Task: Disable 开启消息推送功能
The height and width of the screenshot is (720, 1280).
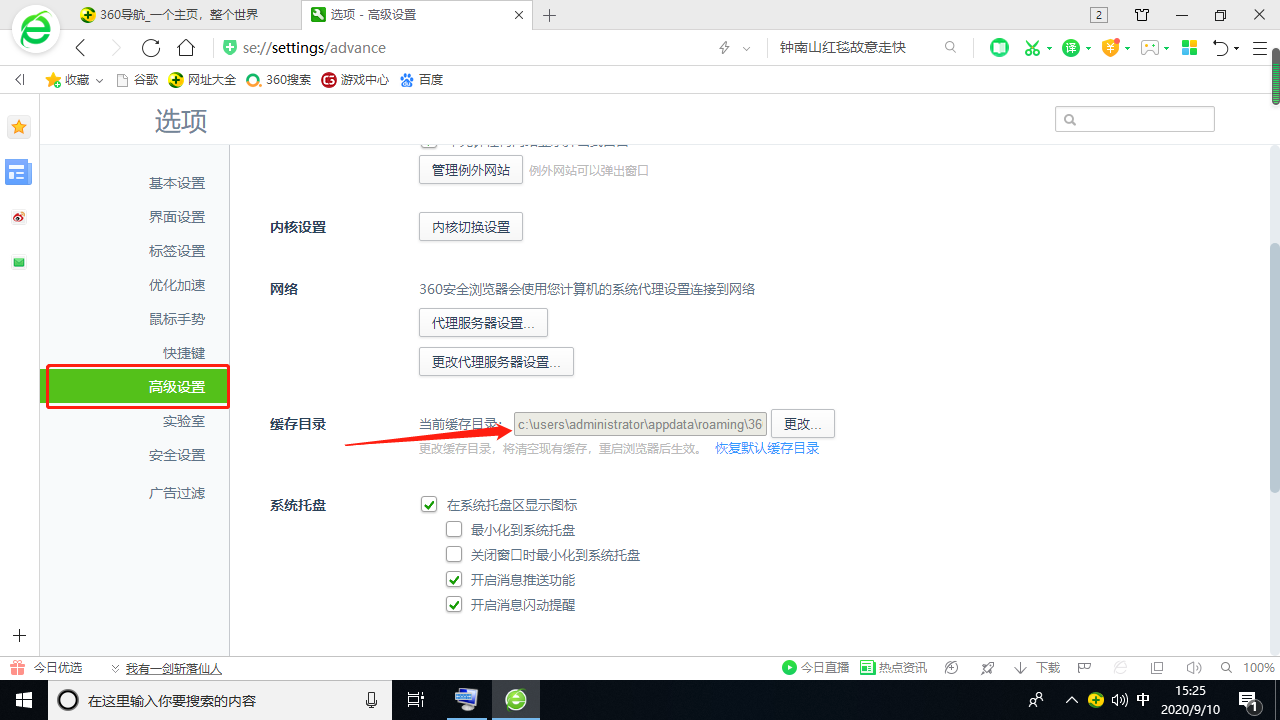Action: click(x=454, y=579)
